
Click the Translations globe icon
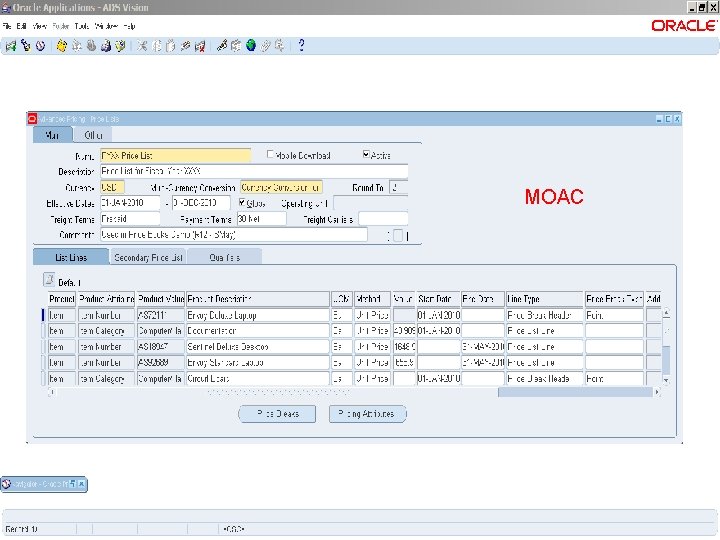251,46
